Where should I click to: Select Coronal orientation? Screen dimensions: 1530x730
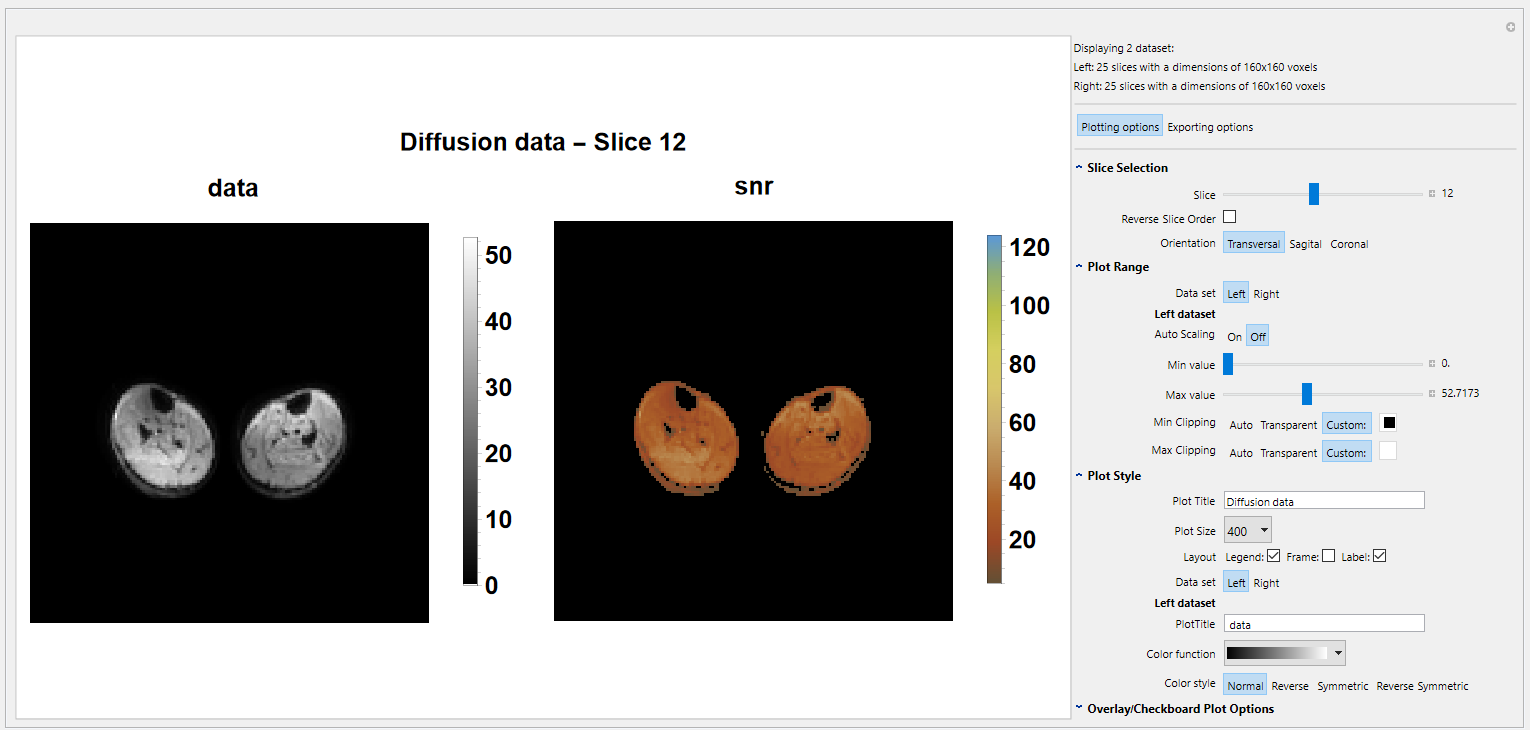(x=1349, y=243)
